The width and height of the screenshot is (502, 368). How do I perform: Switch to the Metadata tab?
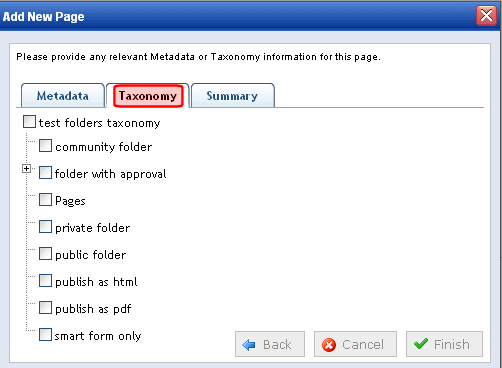click(x=63, y=96)
